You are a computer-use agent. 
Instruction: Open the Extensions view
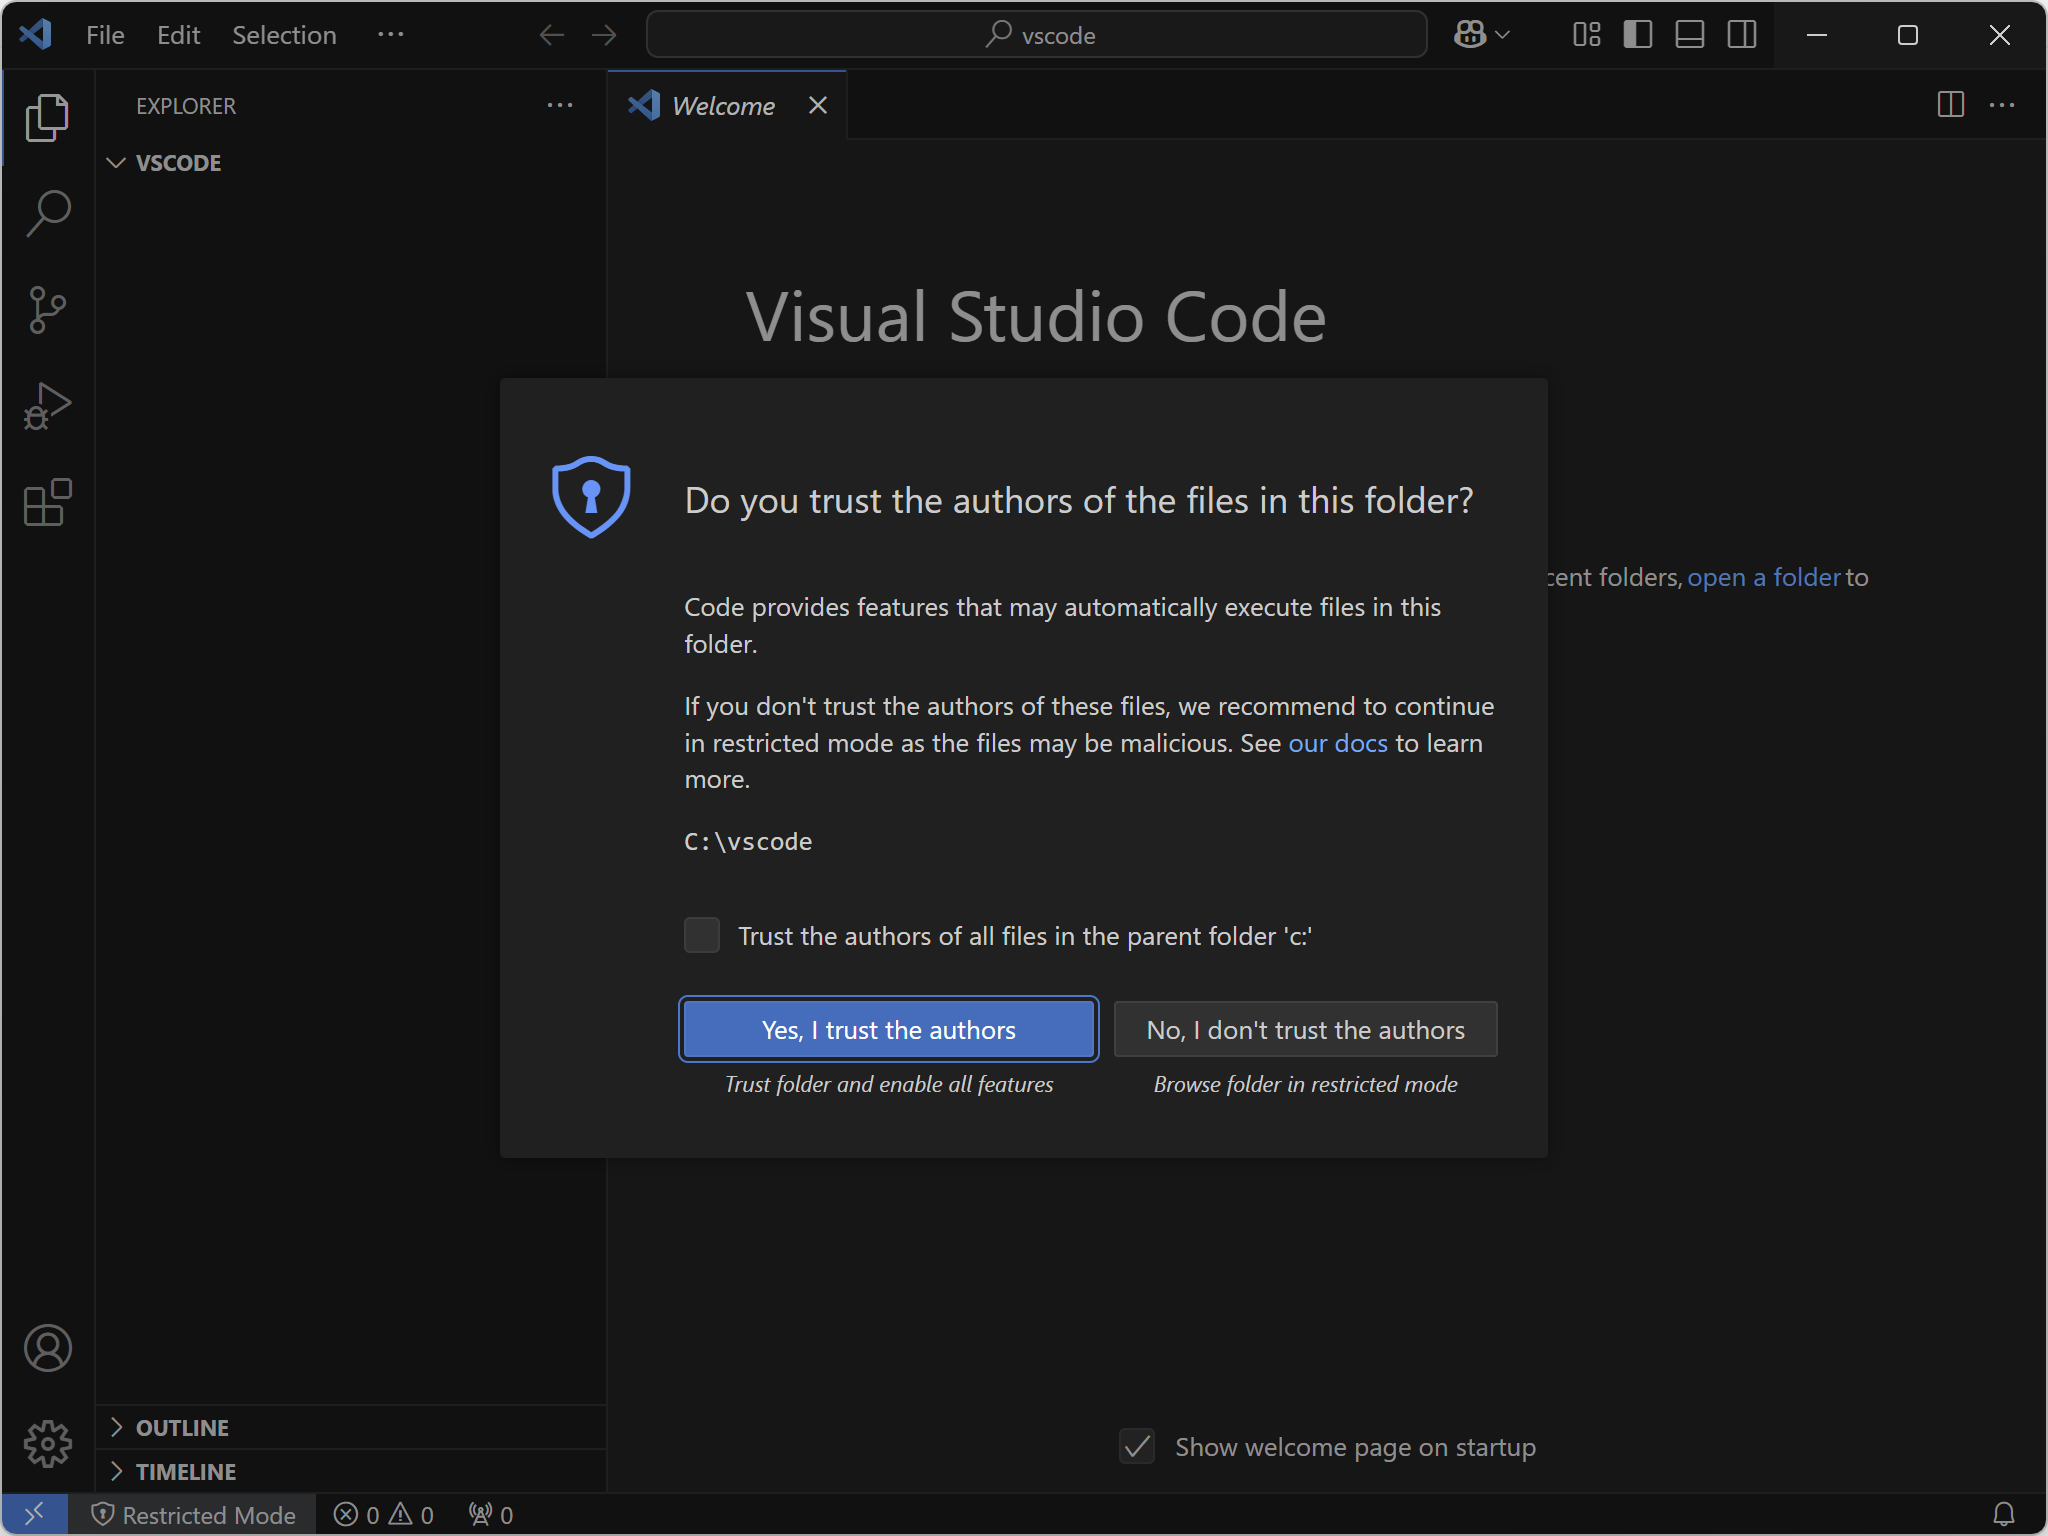[x=47, y=502]
